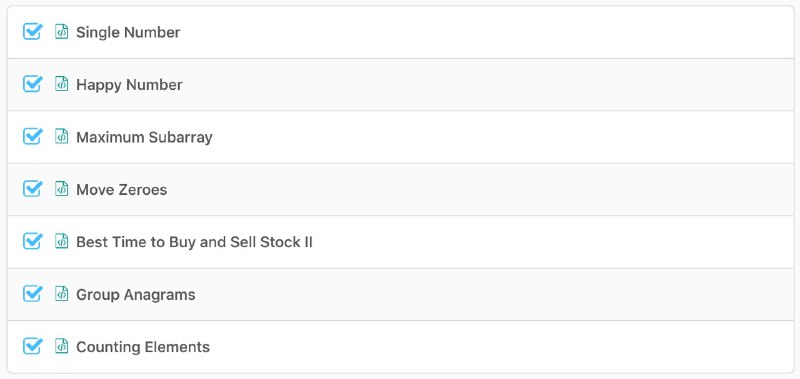Click the code file icon beside Move Zeroes
Image resolution: width=800 pixels, height=379 pixels.
click(x=62, y=189)
